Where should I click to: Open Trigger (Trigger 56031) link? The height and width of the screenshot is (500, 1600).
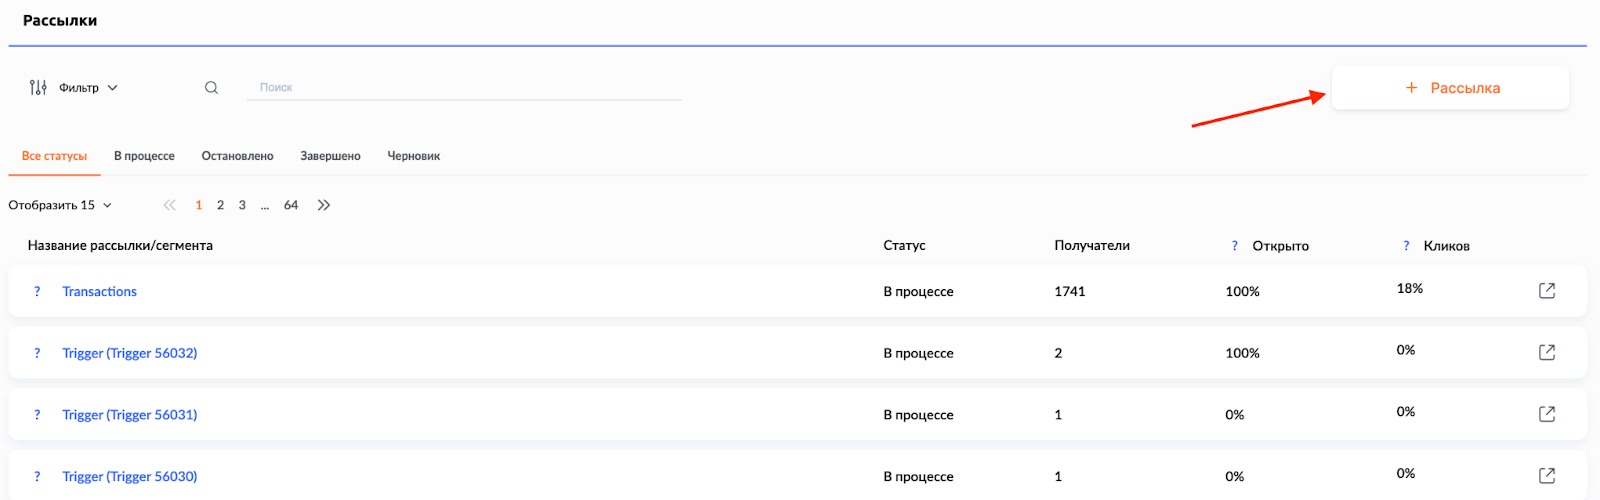130,414
